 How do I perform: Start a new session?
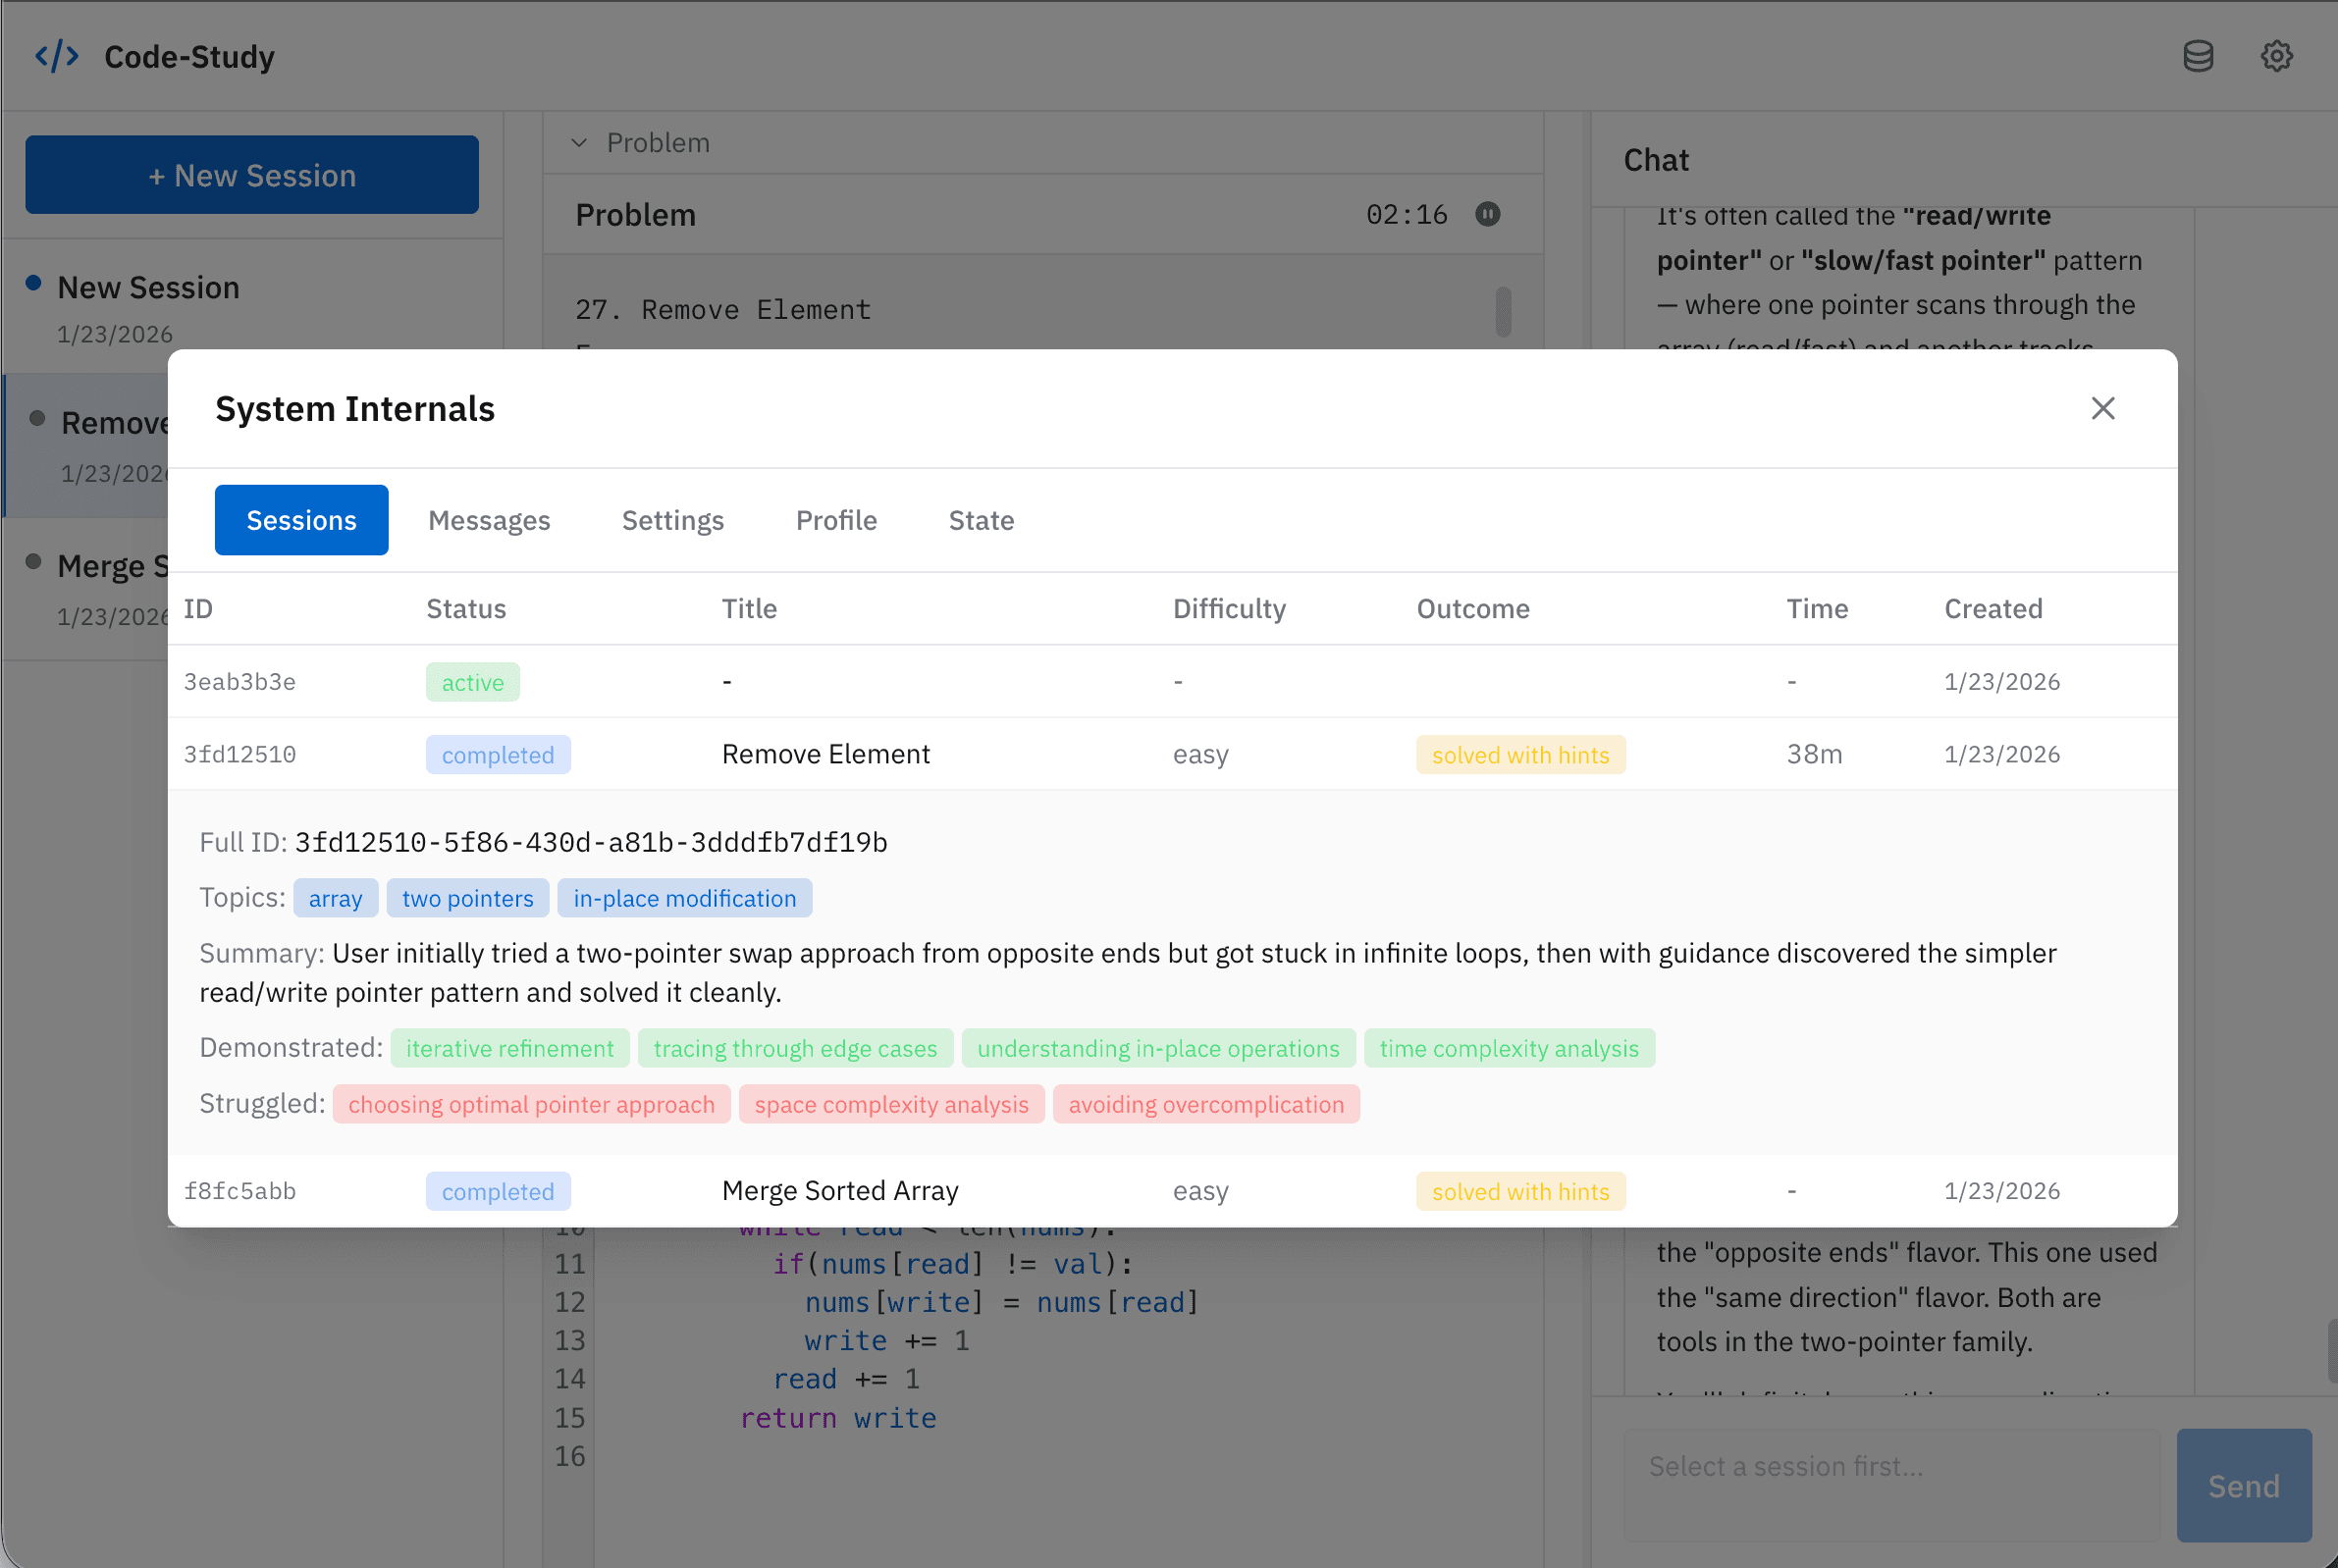click(252, 175)
